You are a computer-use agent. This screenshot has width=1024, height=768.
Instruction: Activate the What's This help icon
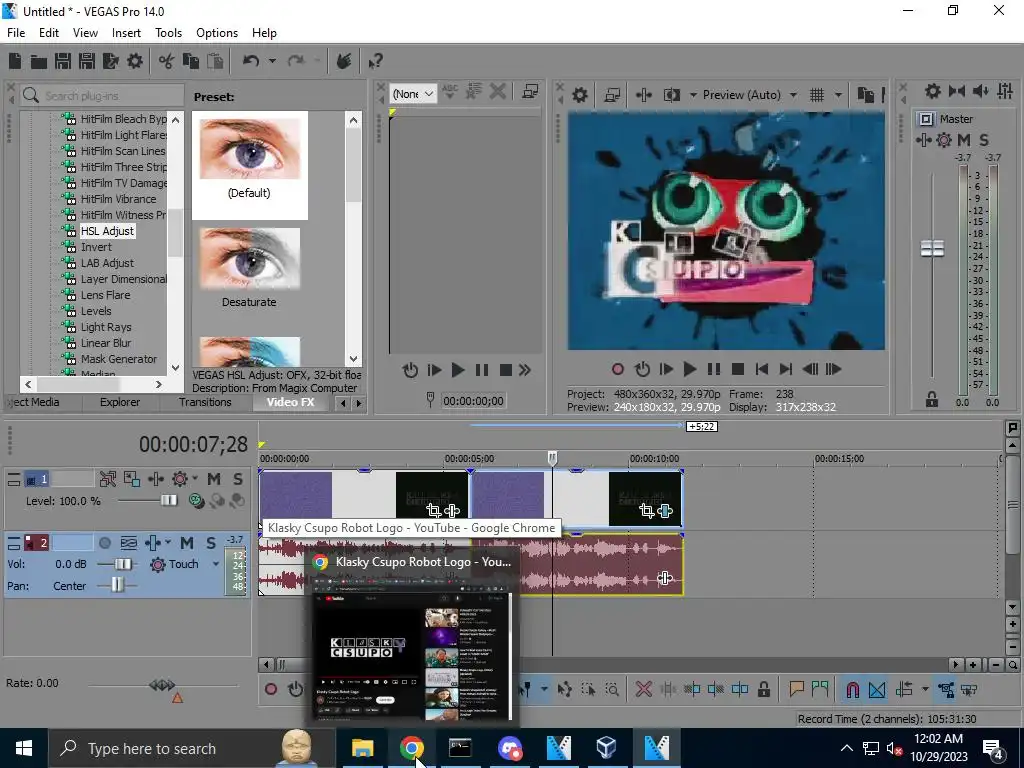point(375,61)
